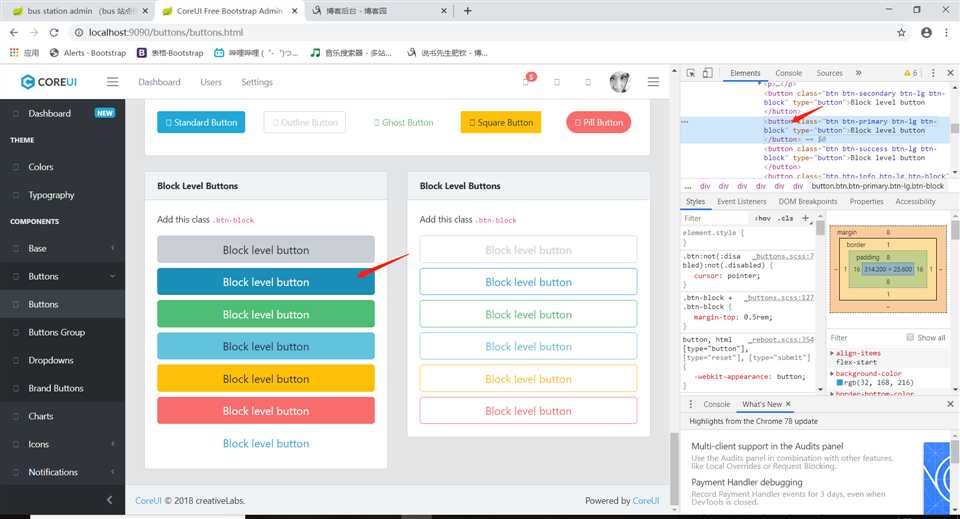Focus the Styles pane Filter field
The height and width of the screenshot is (519, 960).
[716, 218]
